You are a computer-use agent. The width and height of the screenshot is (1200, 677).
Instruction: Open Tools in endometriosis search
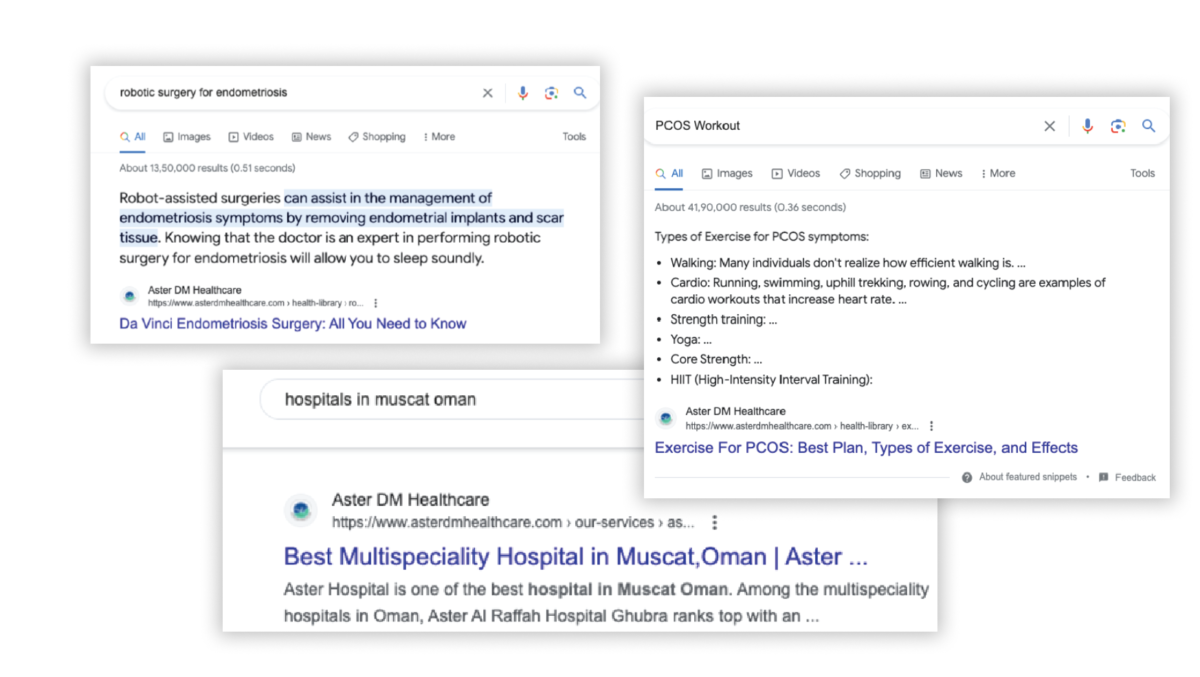(x=574, y=137)
